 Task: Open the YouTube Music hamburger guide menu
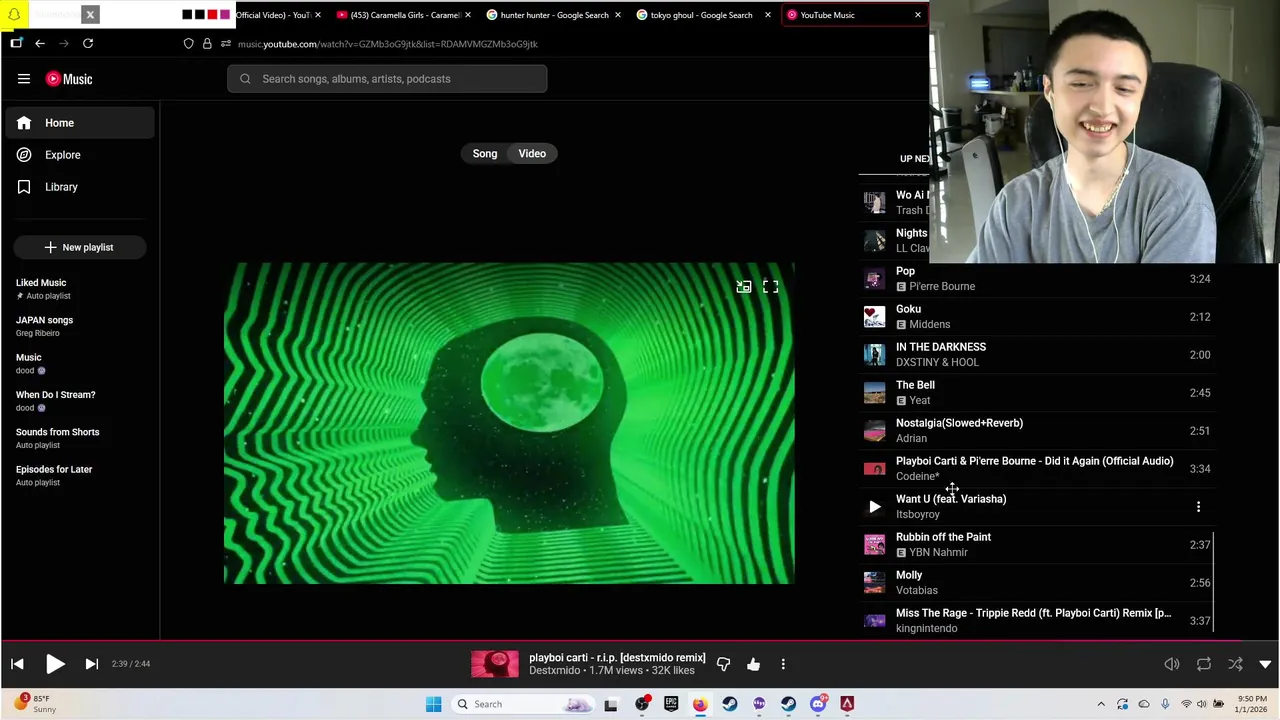(x=24, y=79)
